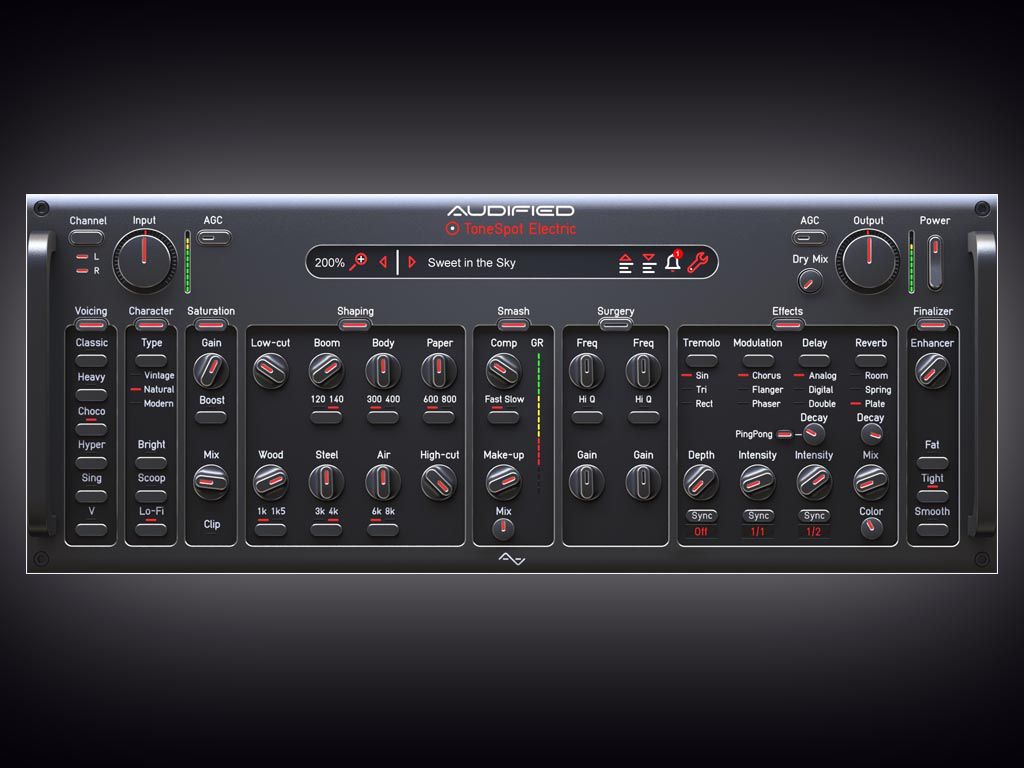Image resolution: width=1024 pixels, height=768 pixels.
Task: Toggle the Smash section on/off
Action: pos(513,325)
